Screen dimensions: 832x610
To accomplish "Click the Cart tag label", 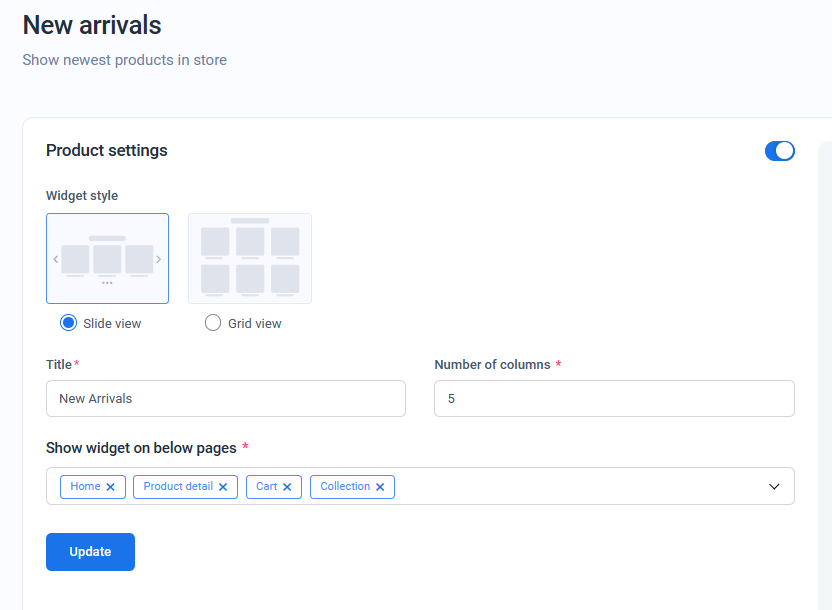I will pyautogui.click(x=266, y=486).
